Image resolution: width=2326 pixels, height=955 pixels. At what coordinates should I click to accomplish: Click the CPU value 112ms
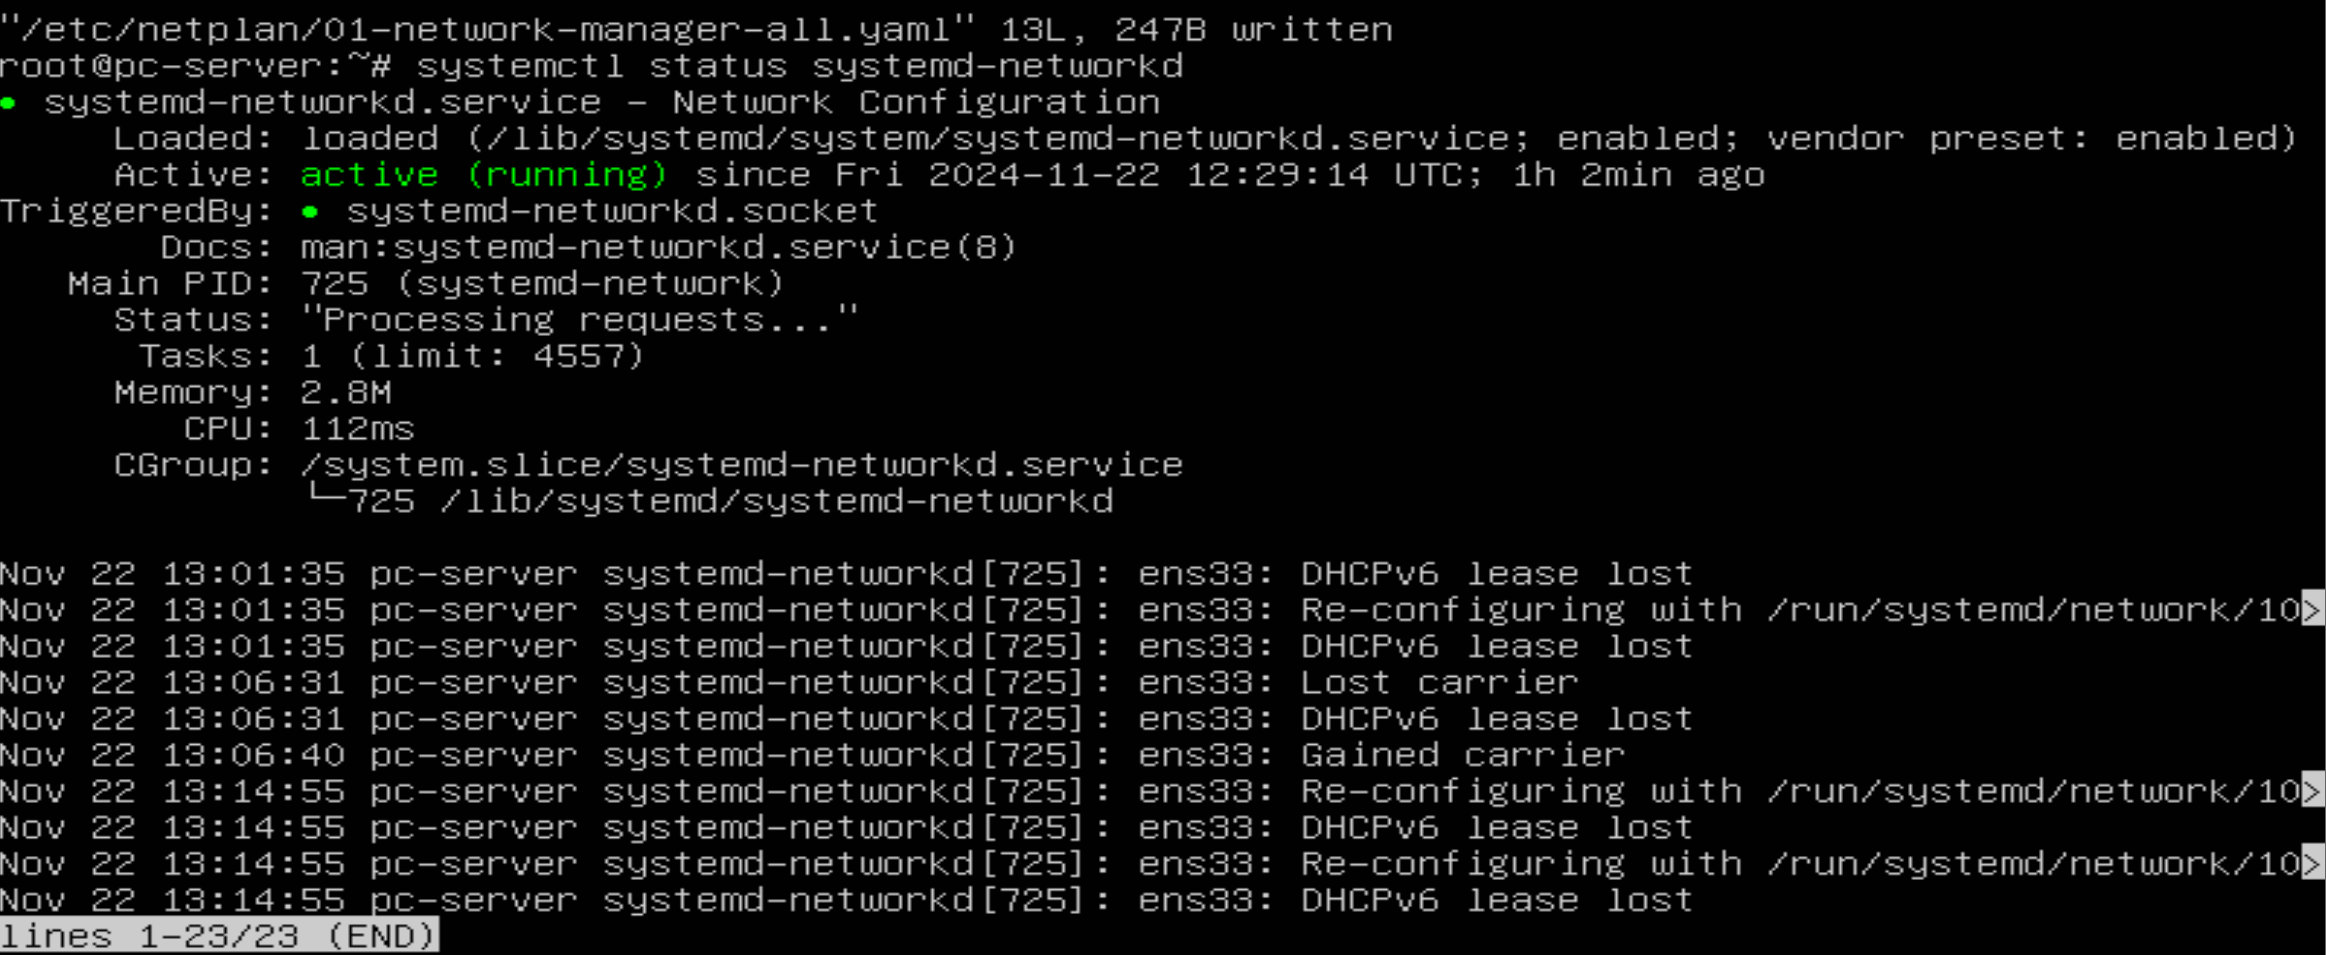click(358, 429)
